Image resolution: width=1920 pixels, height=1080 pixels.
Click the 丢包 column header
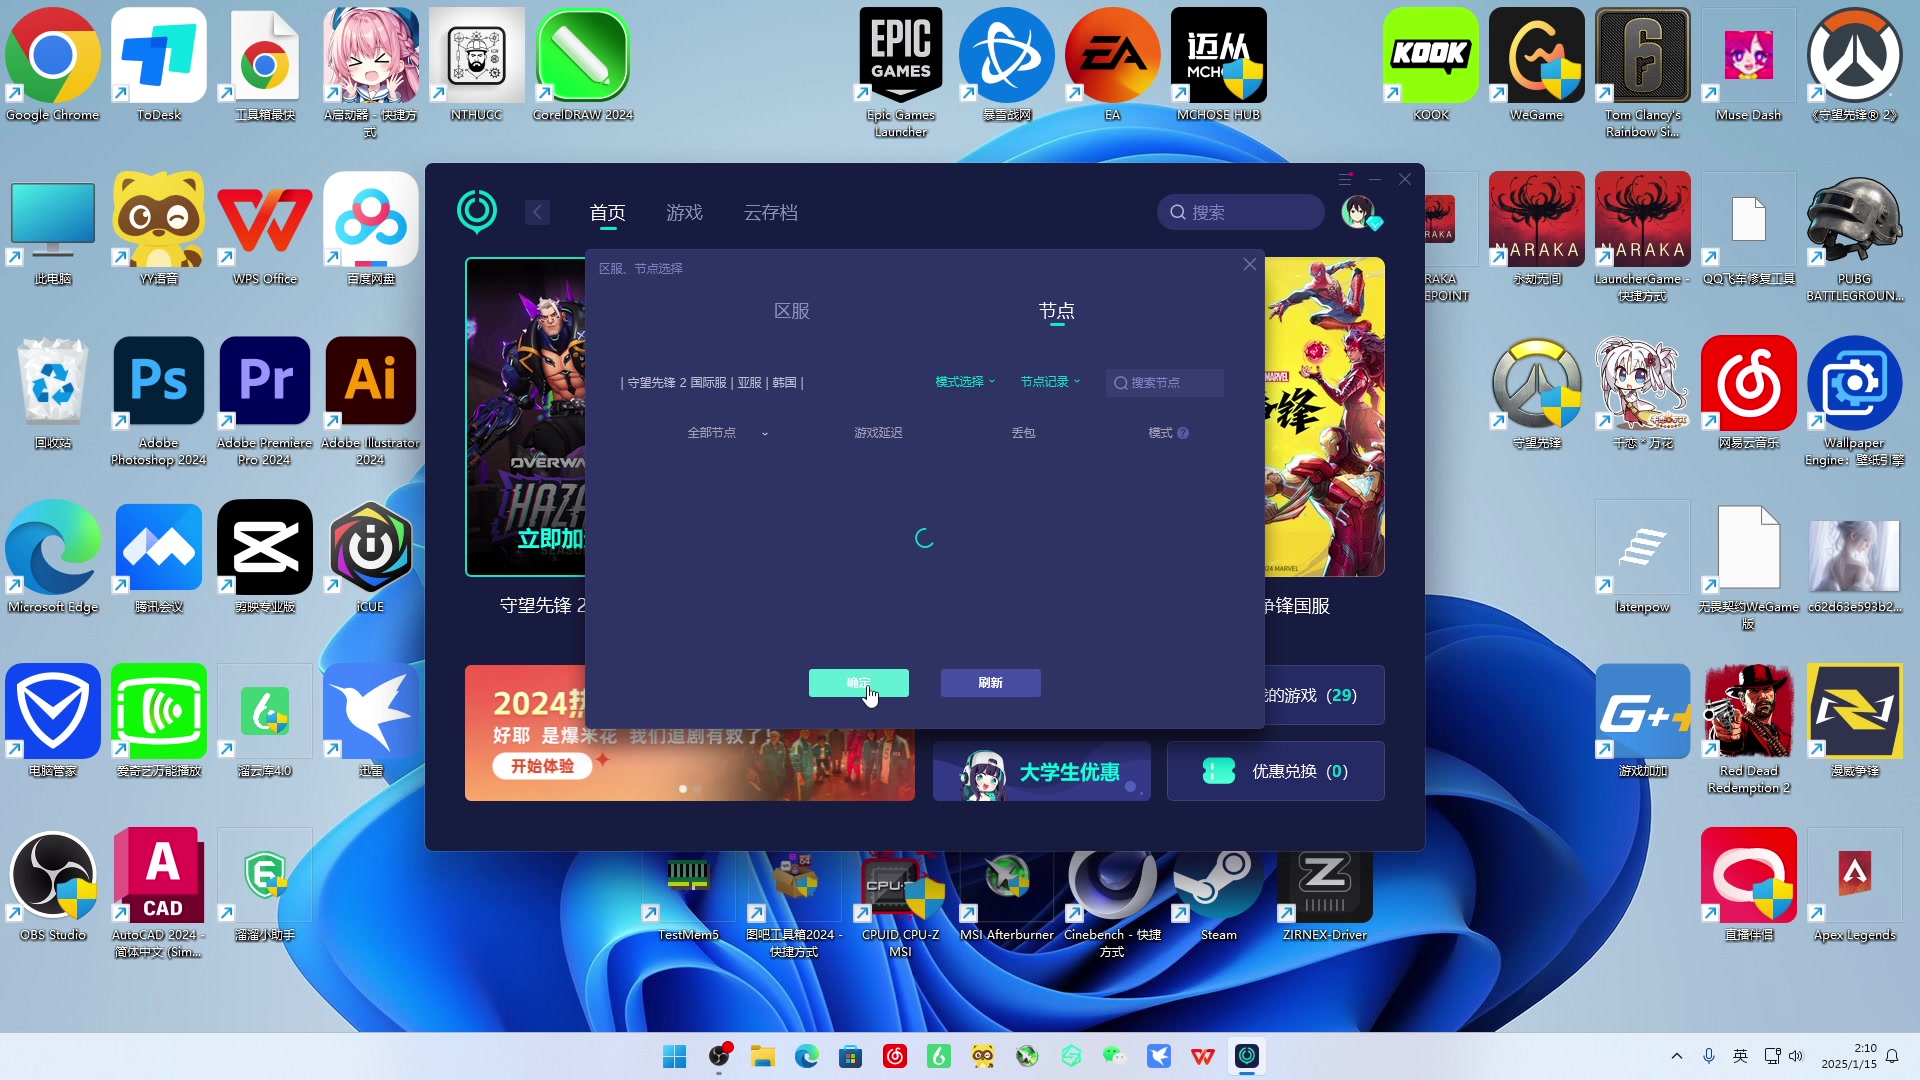1023,433
